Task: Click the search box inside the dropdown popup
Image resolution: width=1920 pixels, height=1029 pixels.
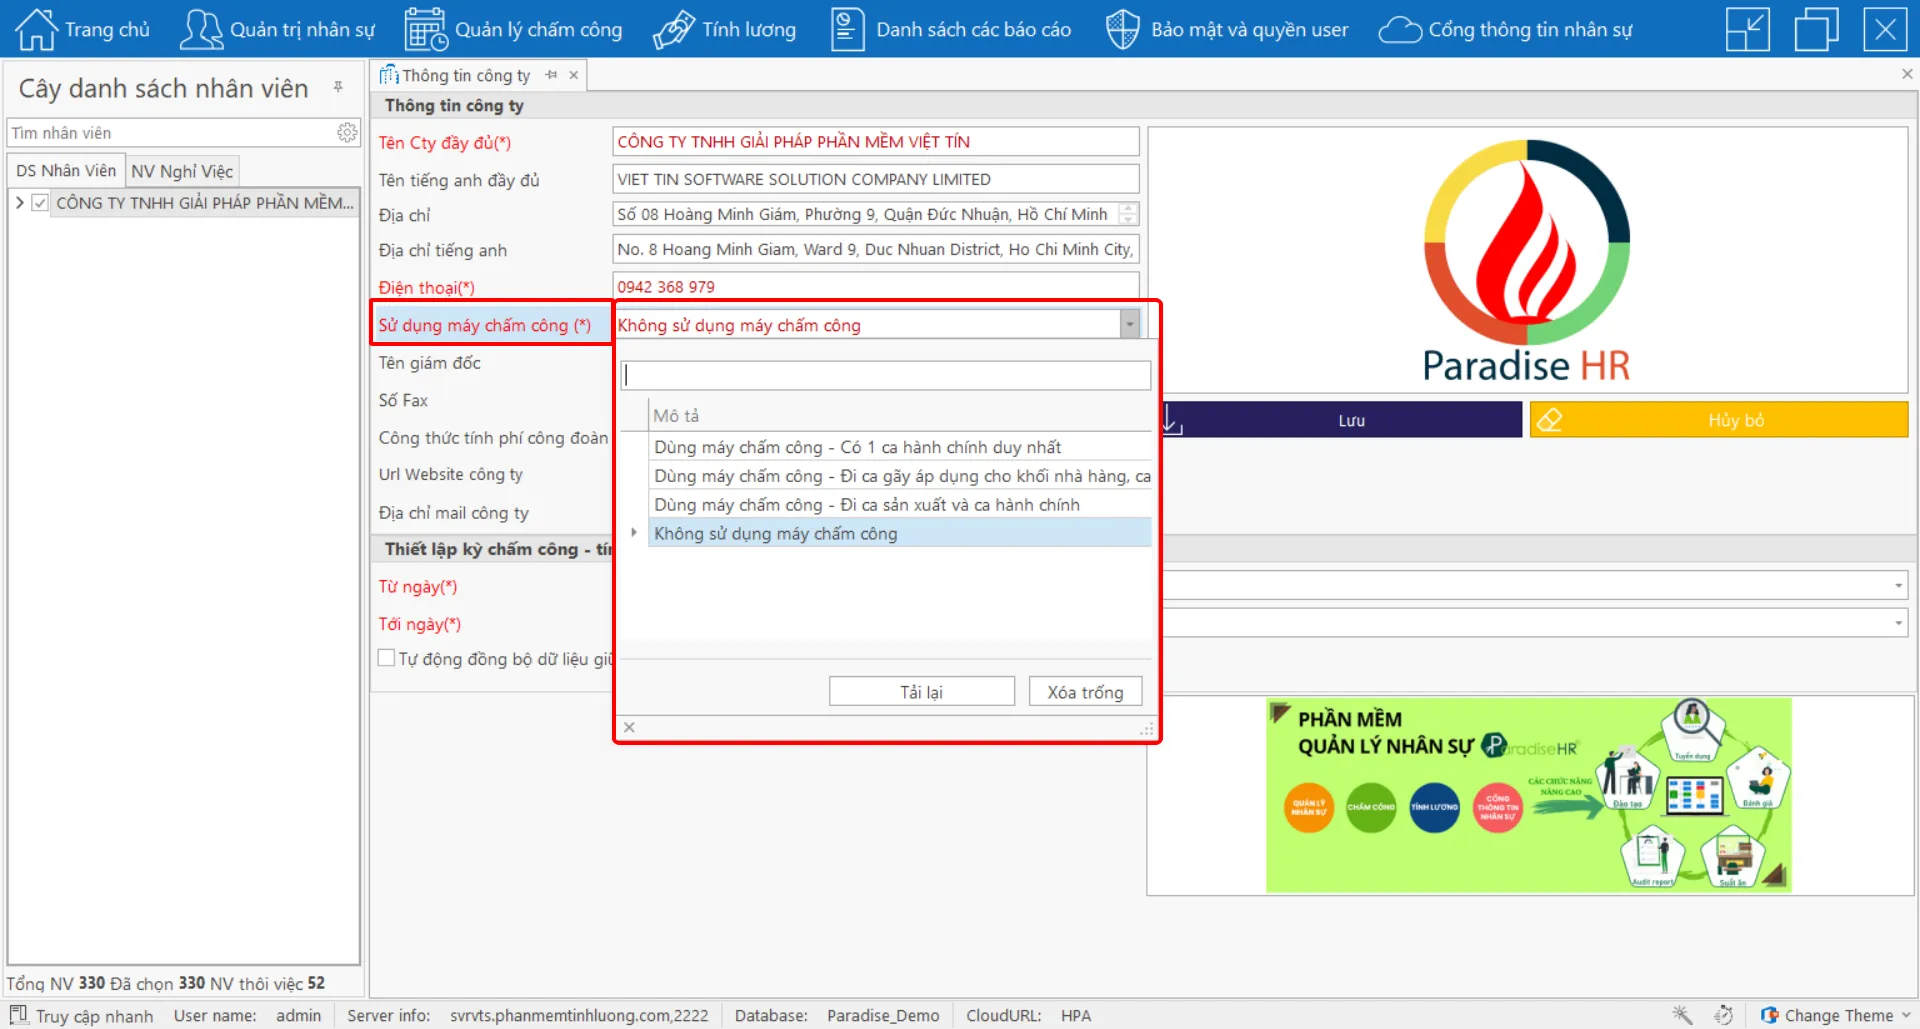Action: click(886, 375)
